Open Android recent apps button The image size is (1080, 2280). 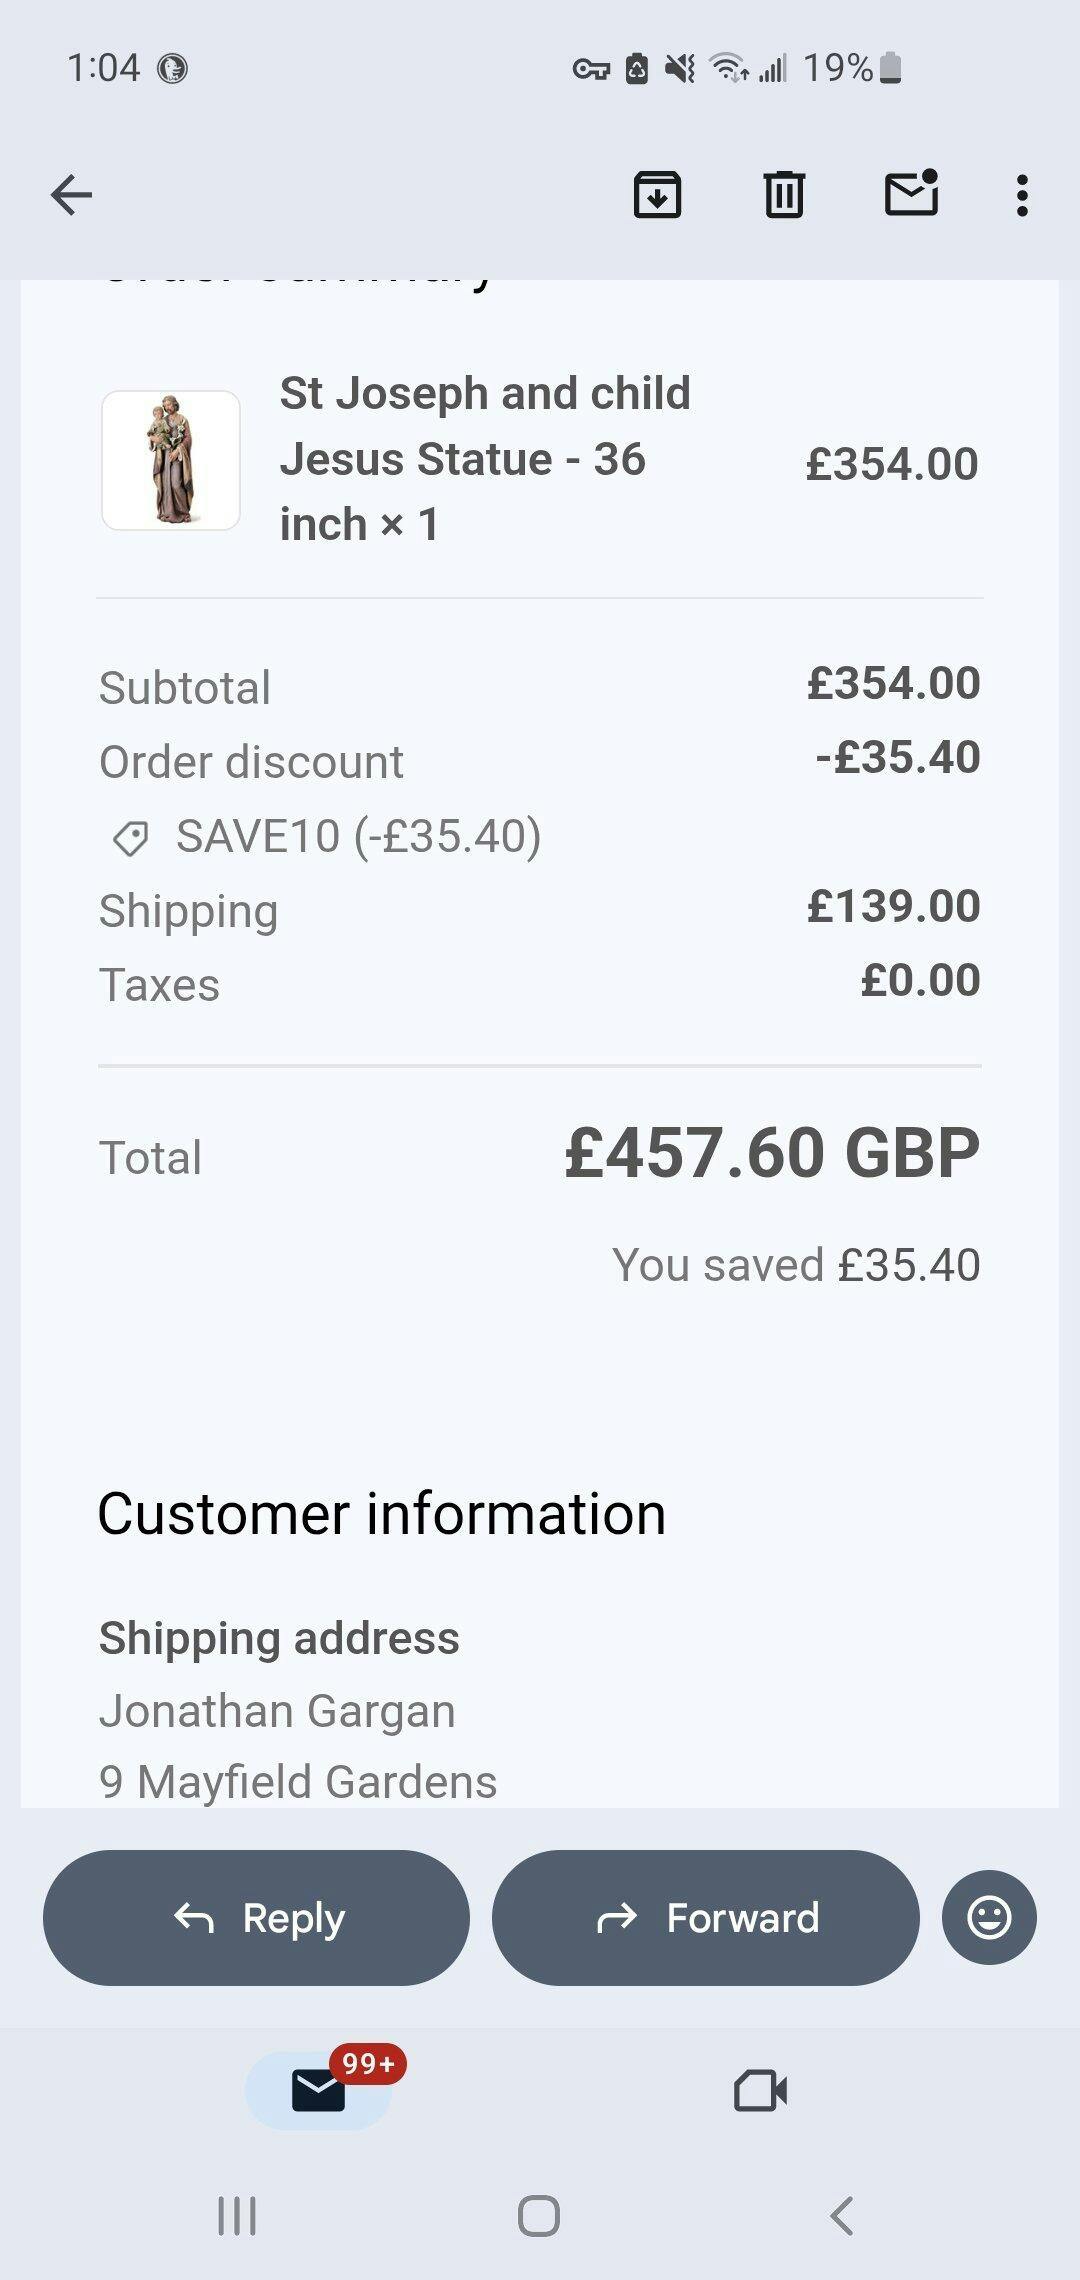(x=237, y=2215)
